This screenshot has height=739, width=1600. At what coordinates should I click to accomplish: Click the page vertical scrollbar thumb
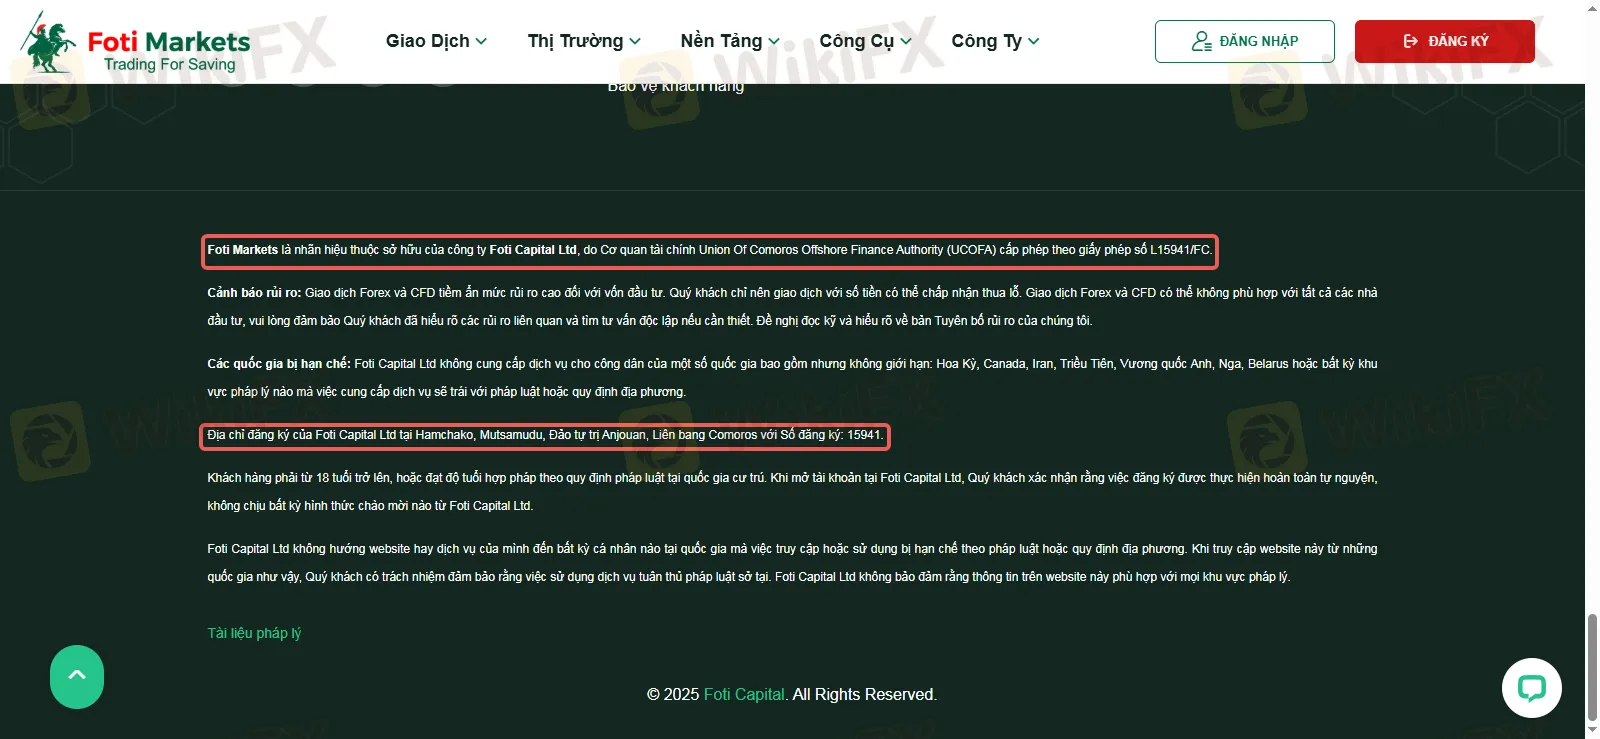tap(1592, 667)
